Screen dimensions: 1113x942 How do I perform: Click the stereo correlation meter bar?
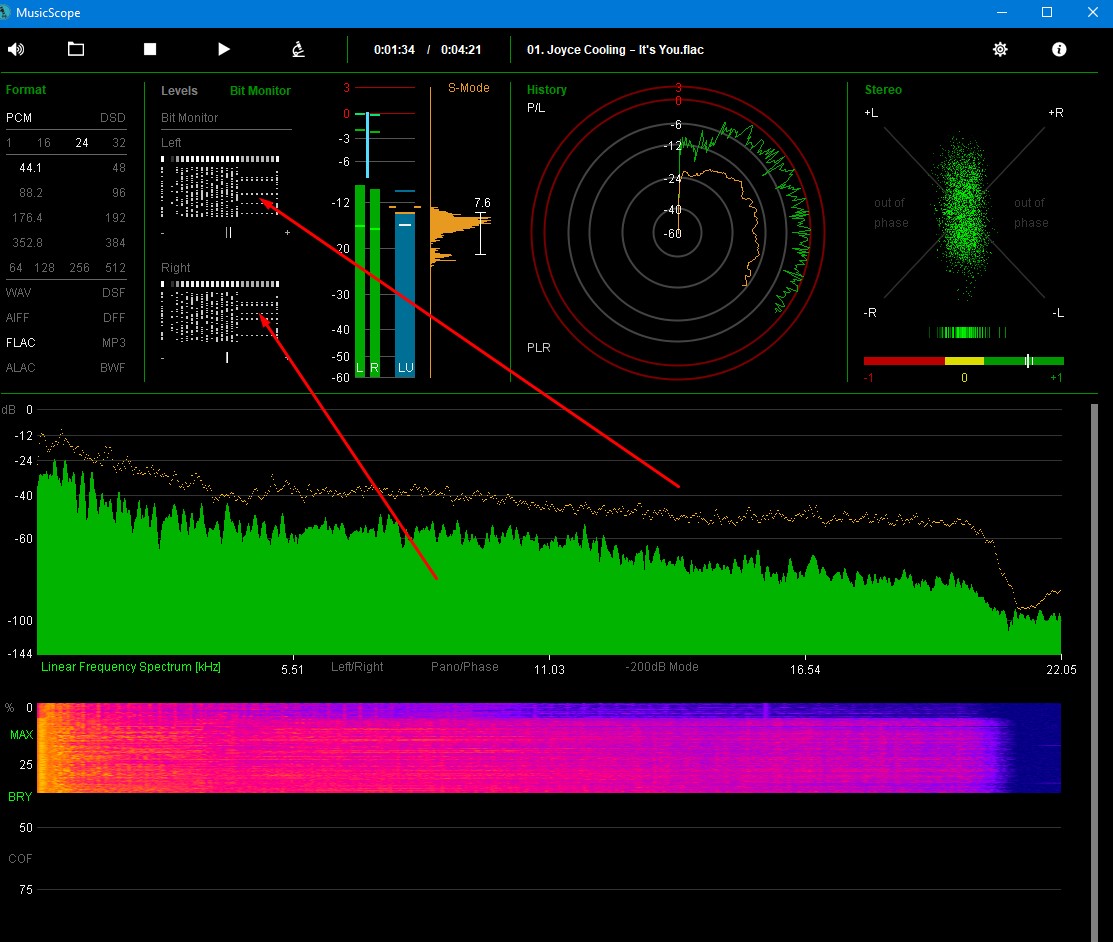(x=963, y=361)
